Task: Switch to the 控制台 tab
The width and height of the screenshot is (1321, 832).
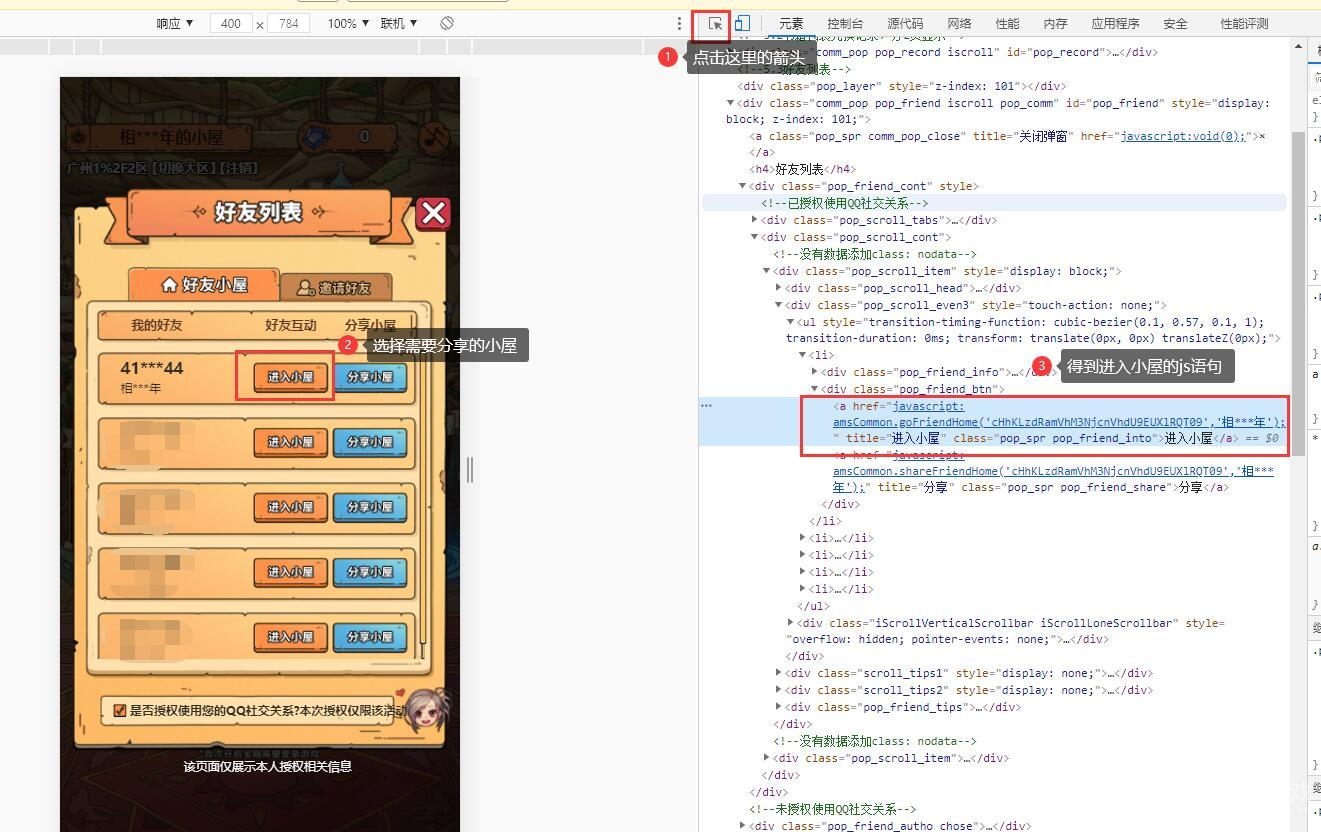Action: [x=845, y=23]
